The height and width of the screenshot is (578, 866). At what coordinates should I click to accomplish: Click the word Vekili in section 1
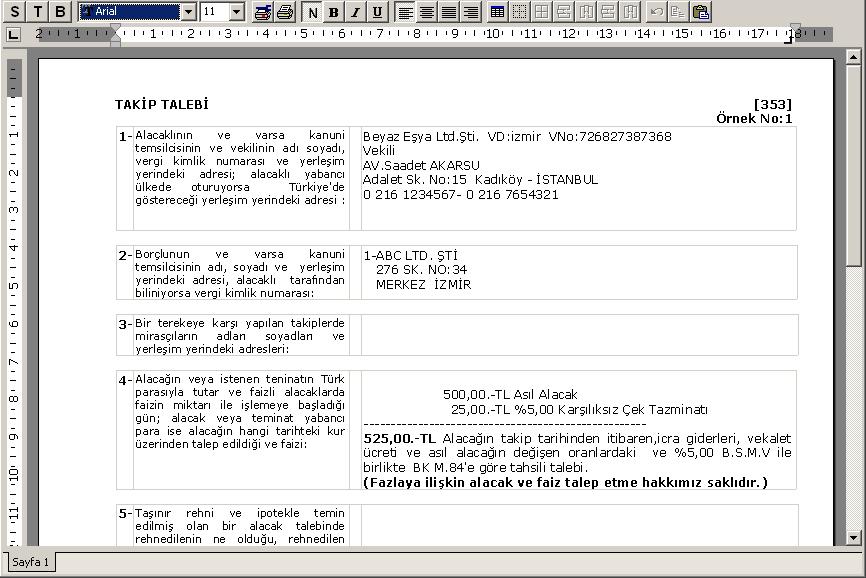pyautogui.click(x=379, y=151)
